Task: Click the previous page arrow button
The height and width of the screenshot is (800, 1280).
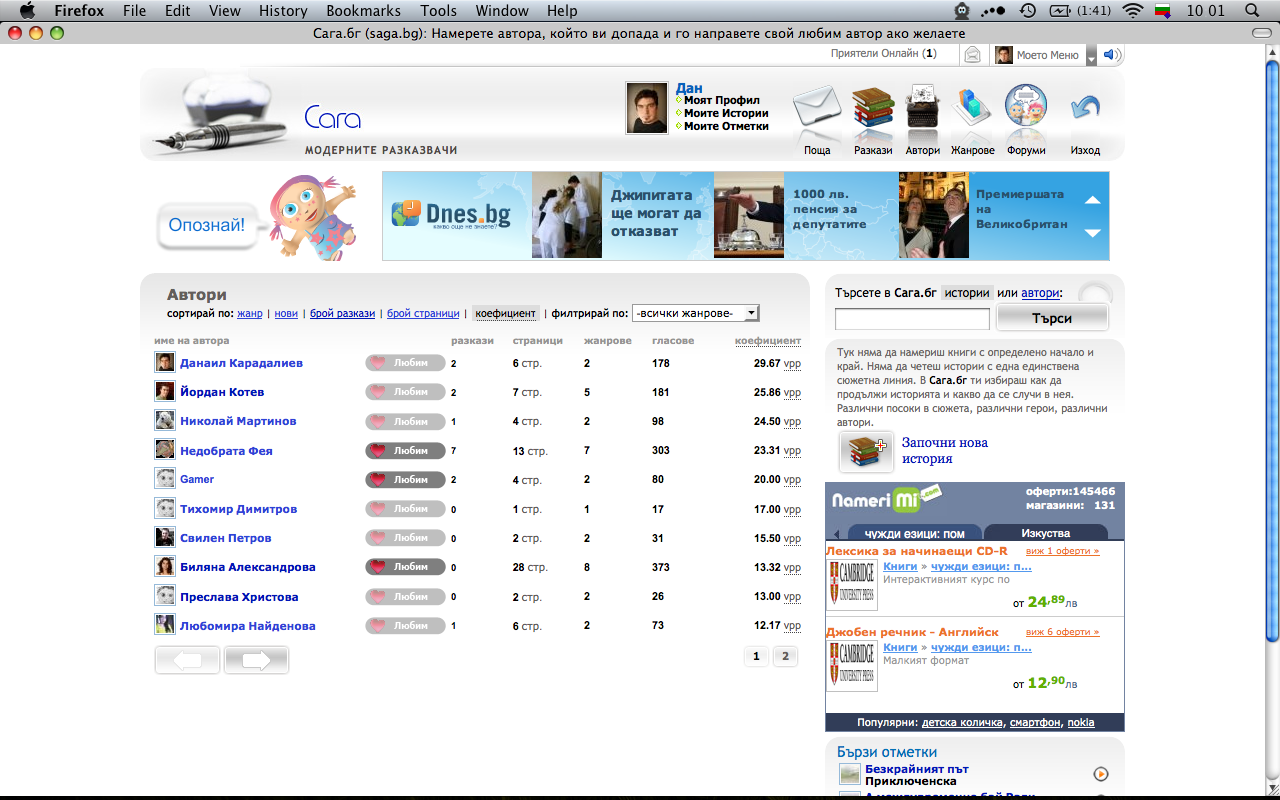Action: pyautogui.click(x=187, y=660)
